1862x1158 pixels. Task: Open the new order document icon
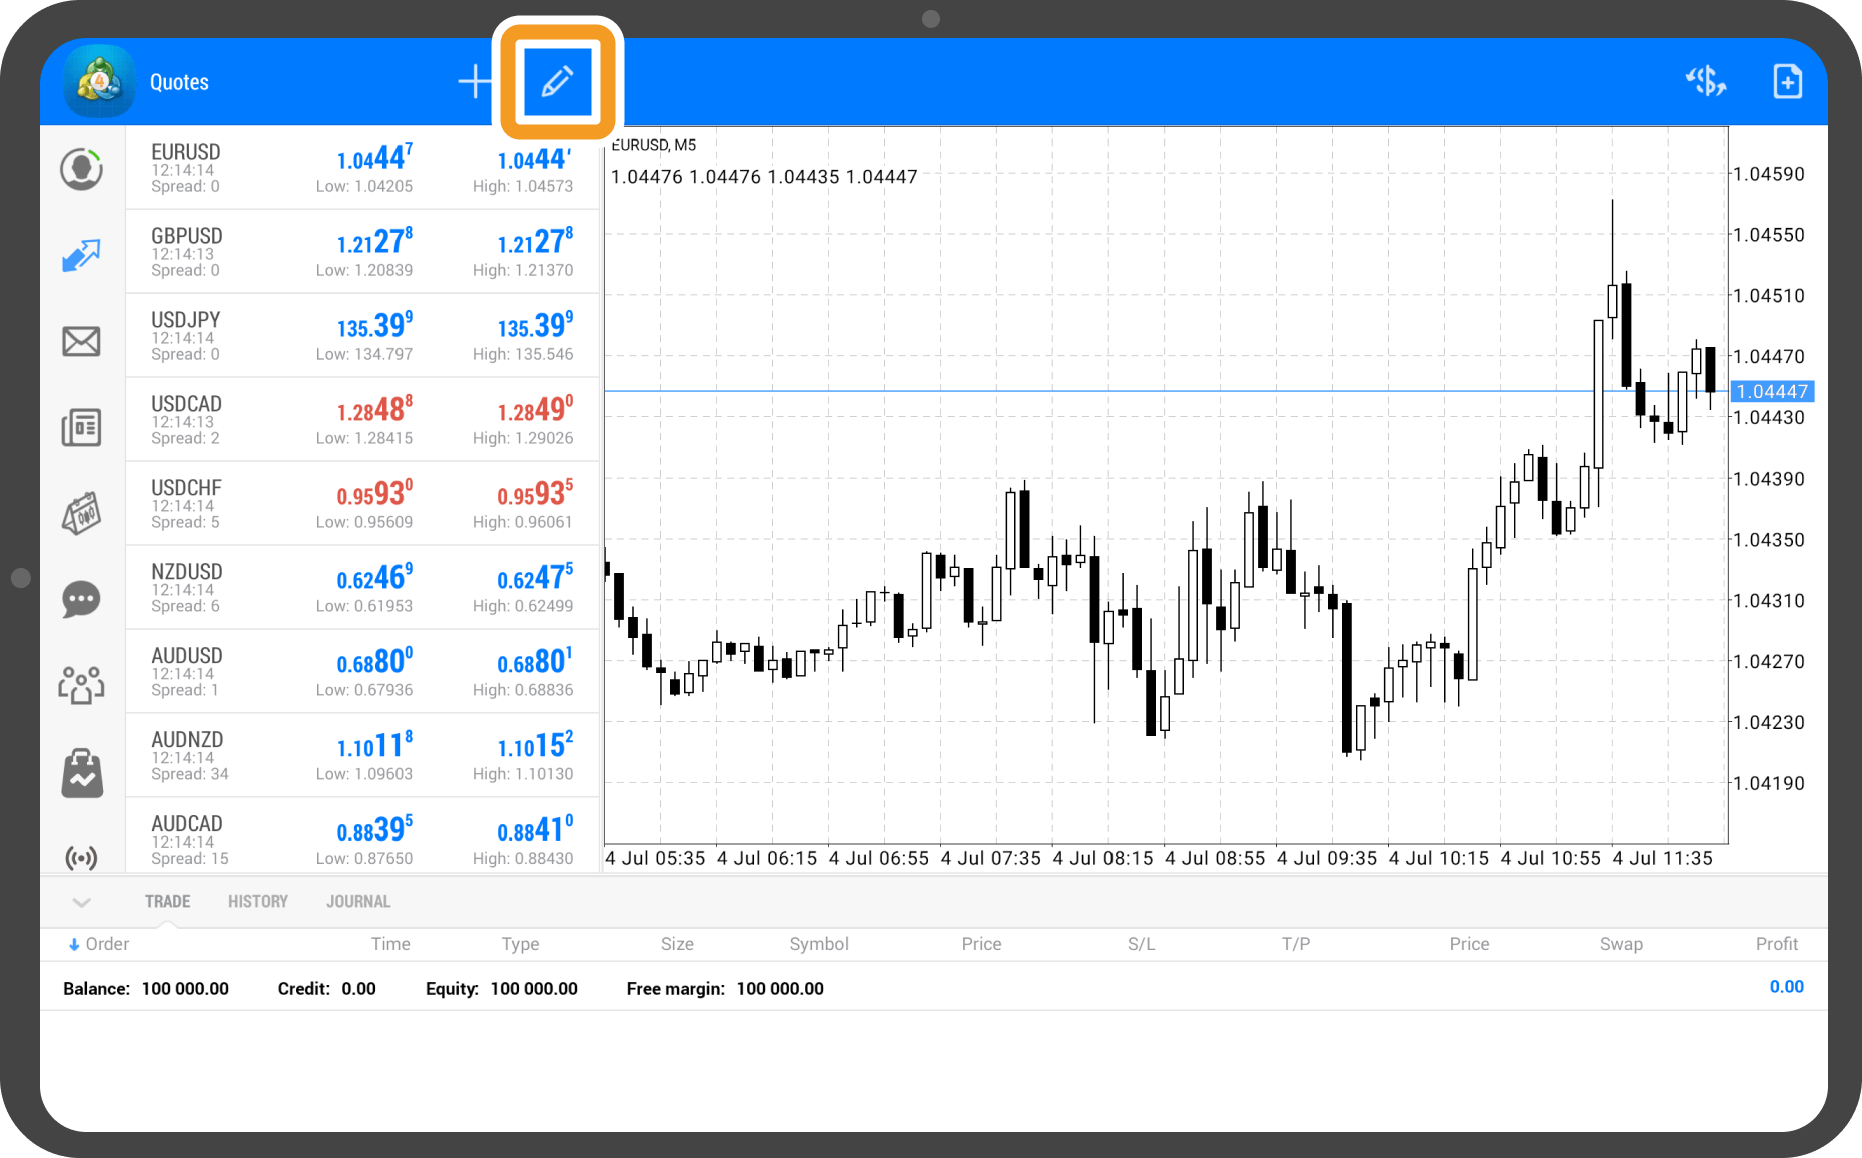click(1787, 82)
